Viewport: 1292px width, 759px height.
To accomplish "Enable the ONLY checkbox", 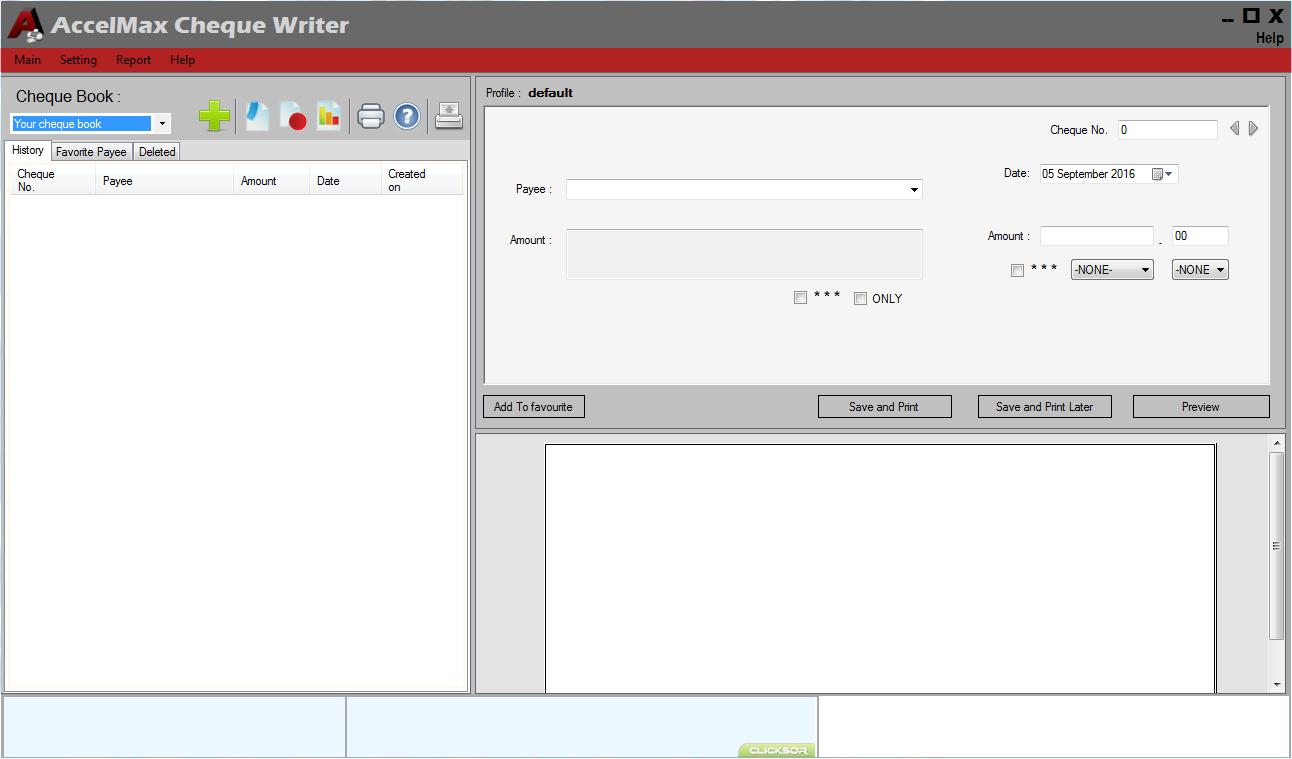I will [x=860, y=297].
